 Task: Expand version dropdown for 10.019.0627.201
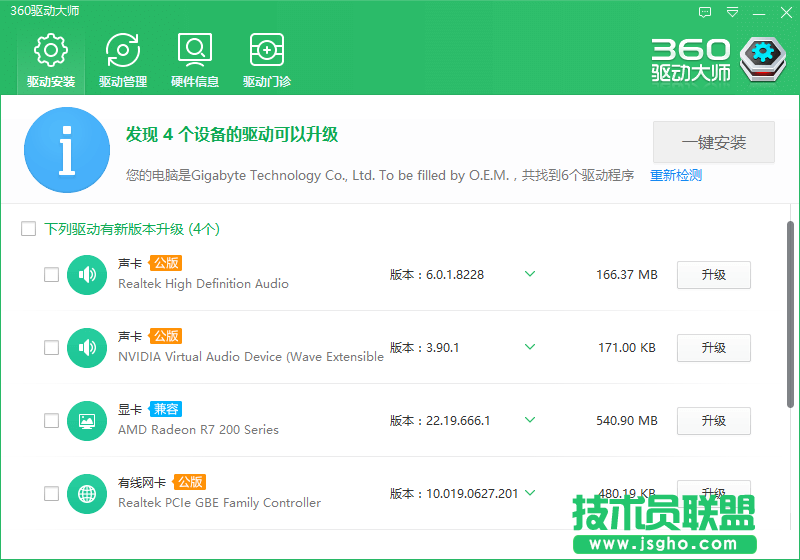[530, 493]
